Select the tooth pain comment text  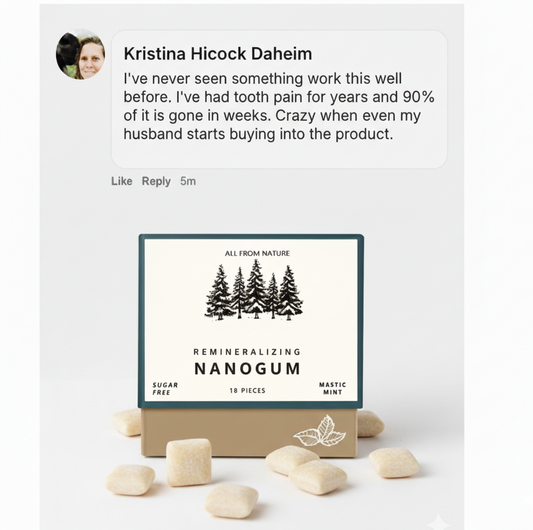(279, 106)
